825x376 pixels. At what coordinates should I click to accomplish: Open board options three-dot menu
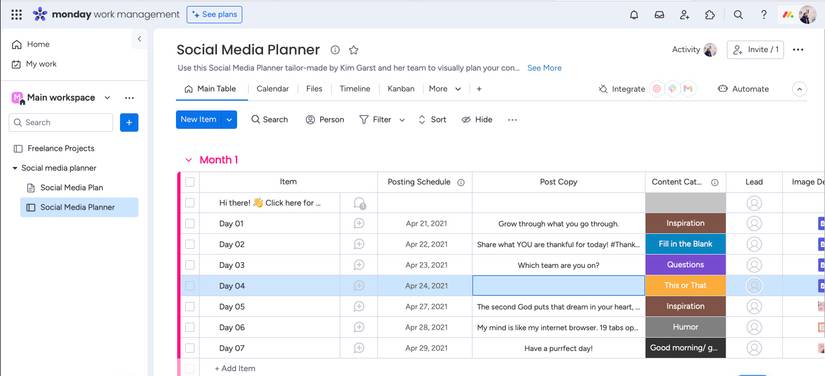(x=798, y=50)
